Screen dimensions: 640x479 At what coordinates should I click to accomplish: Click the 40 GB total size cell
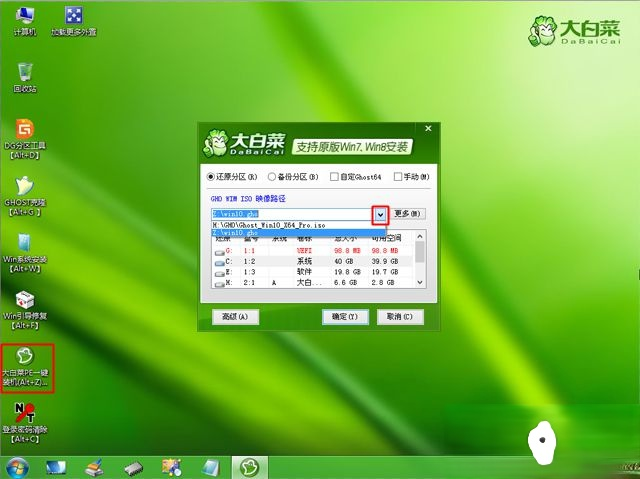[344, 261]
